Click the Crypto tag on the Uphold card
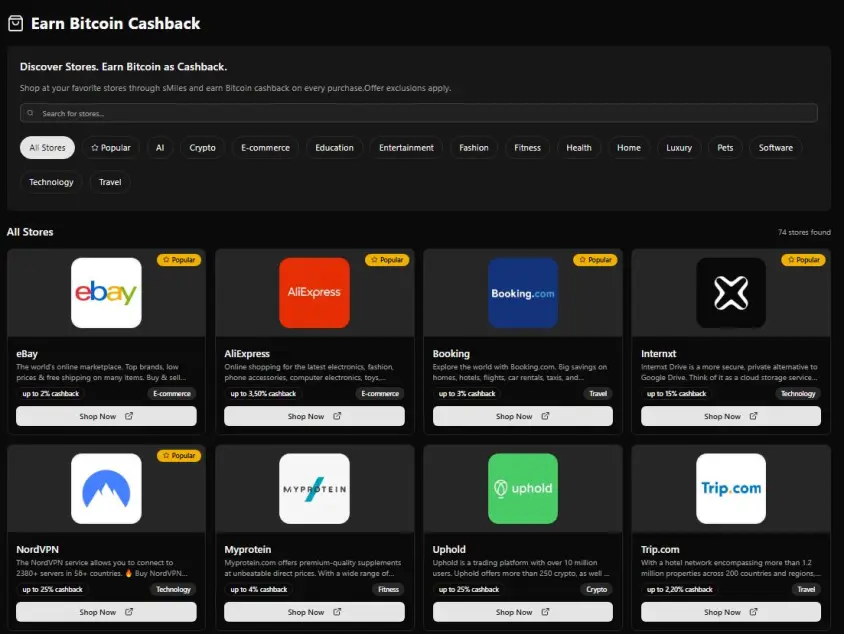This screenshot has width=844, height=634. pos(596,589)
